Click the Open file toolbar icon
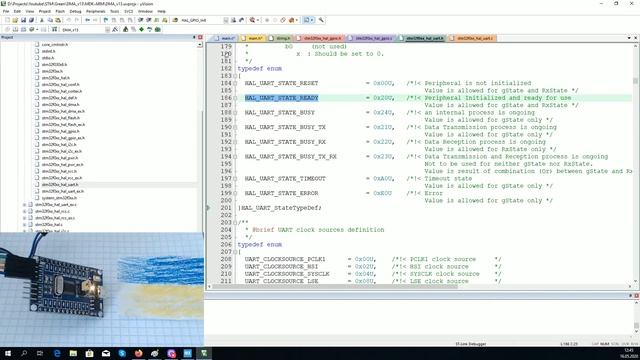640x360 pixels. 15,20
